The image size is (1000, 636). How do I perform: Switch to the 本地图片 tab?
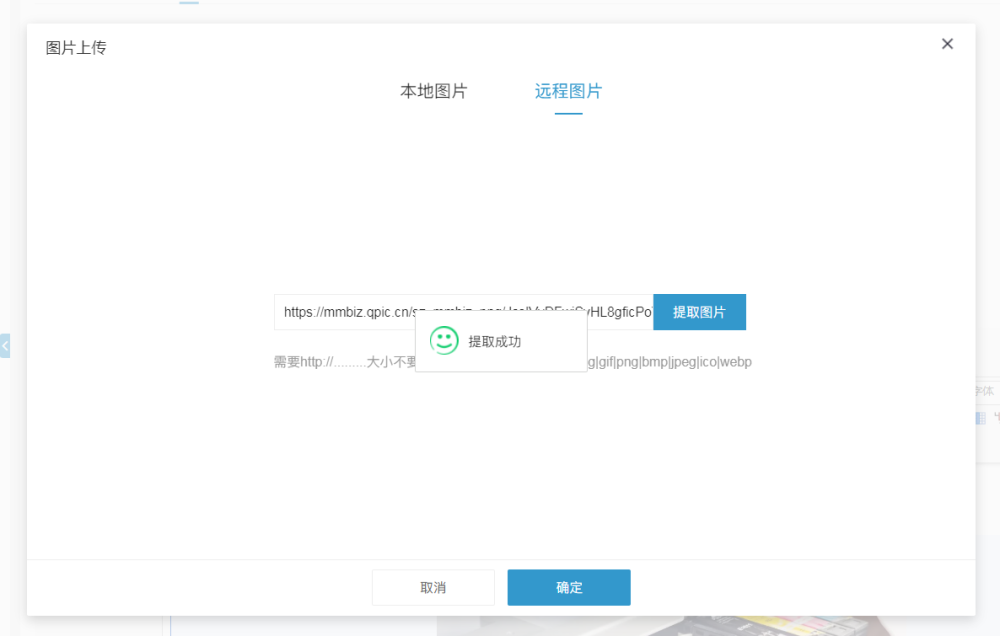pos(434,91)
